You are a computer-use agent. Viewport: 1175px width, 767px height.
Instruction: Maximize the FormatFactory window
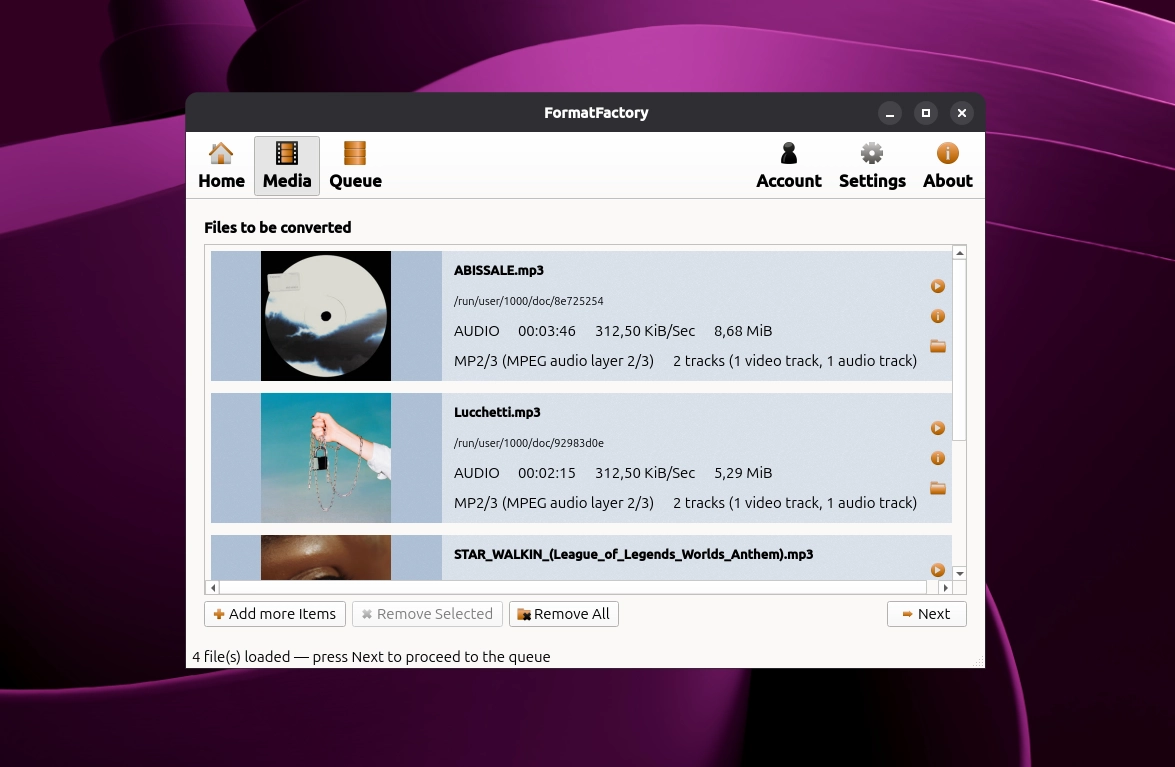coord(925,113)
